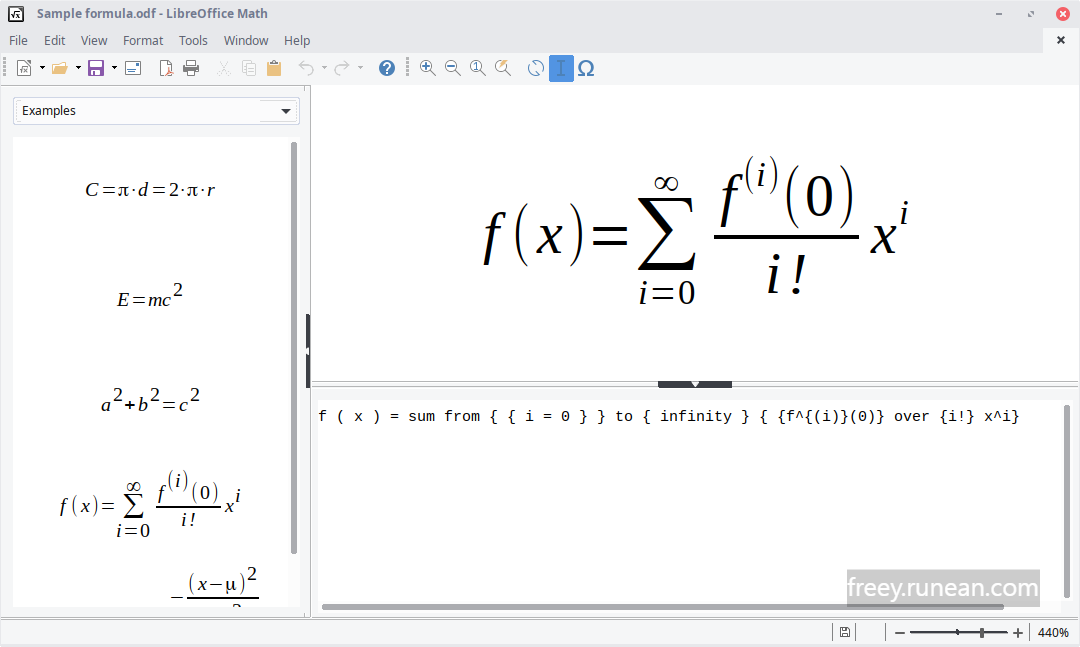The width and height of the screenshot is (1080, 647).
Task: Export the formula as PDF
Action: [164, 68]
